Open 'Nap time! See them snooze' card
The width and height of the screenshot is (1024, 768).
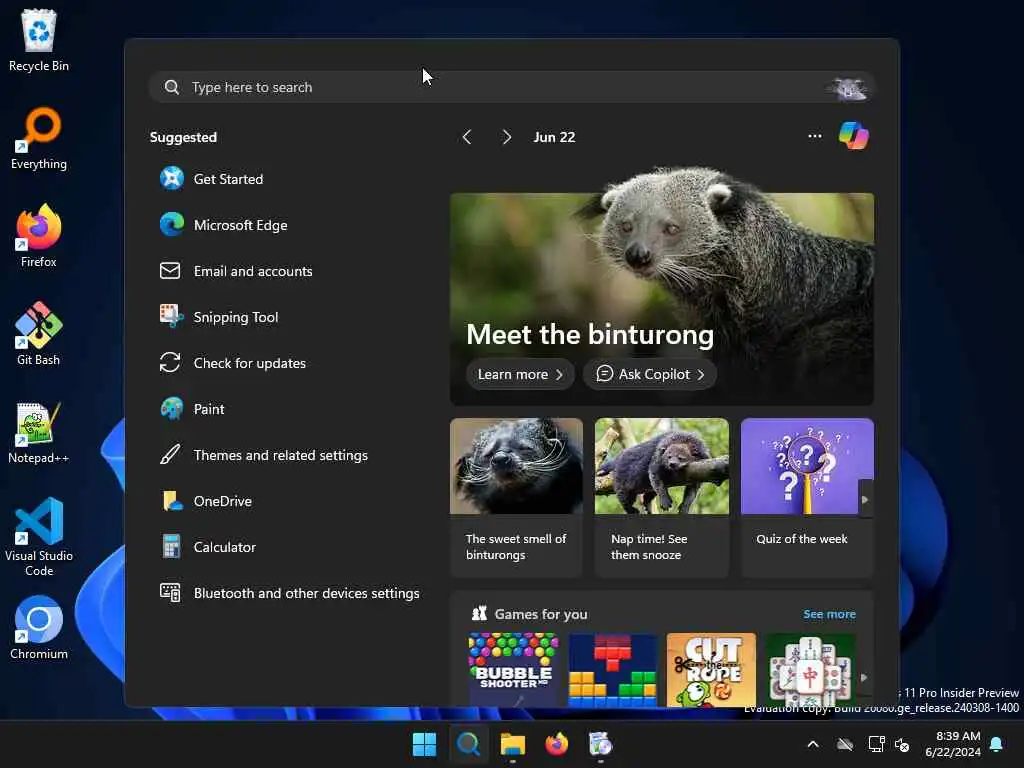662,498
